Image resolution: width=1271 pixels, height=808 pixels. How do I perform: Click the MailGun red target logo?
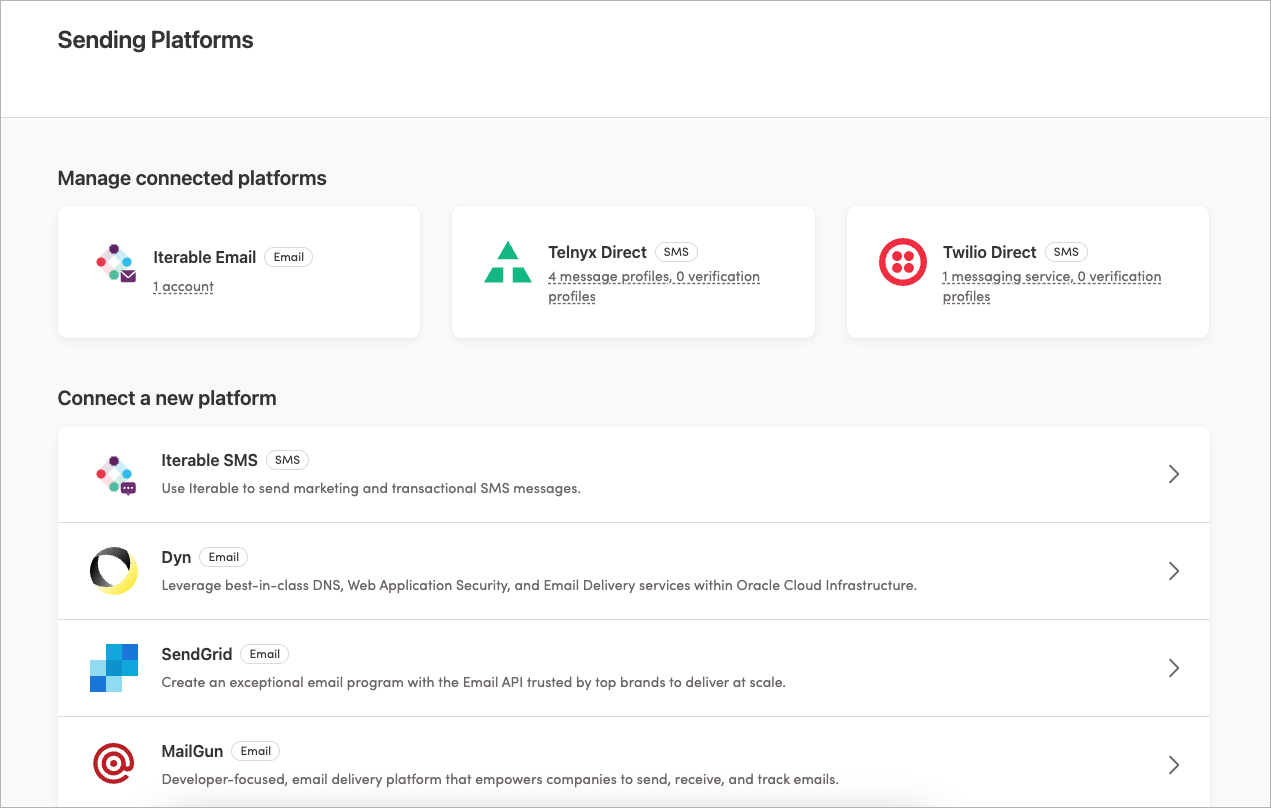click(x=113, y=765)
